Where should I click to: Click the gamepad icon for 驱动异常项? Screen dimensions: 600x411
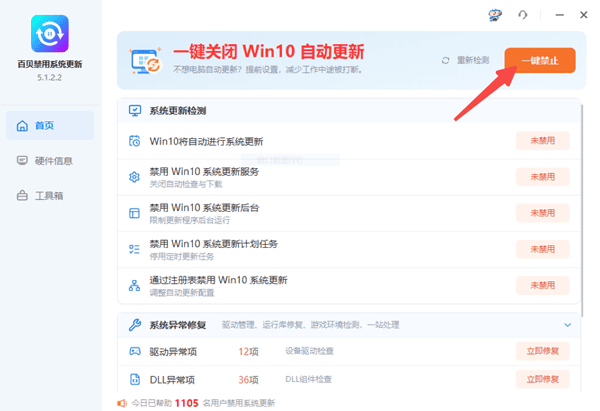click(135, 351)
